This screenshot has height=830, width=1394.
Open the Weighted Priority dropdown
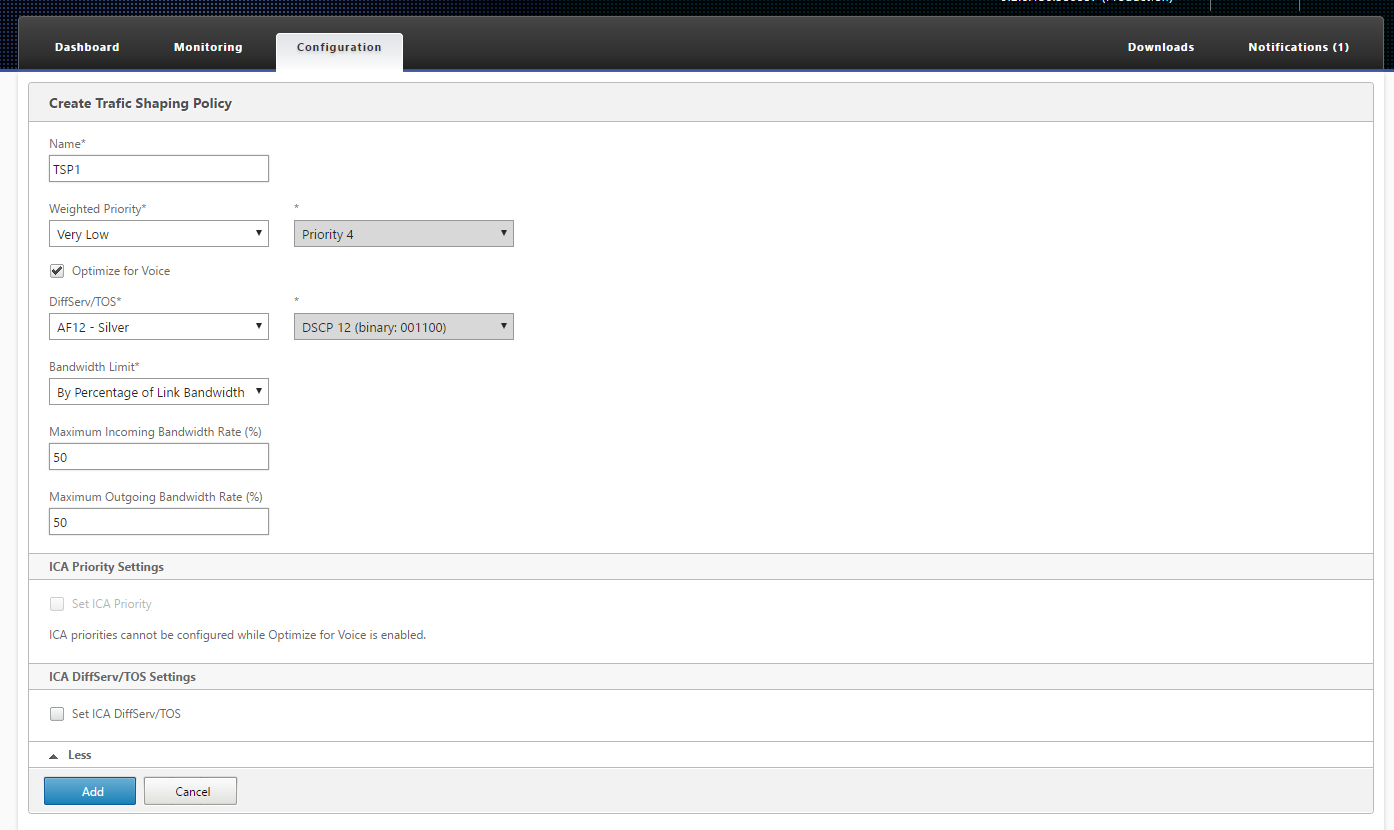pos(159,234)
